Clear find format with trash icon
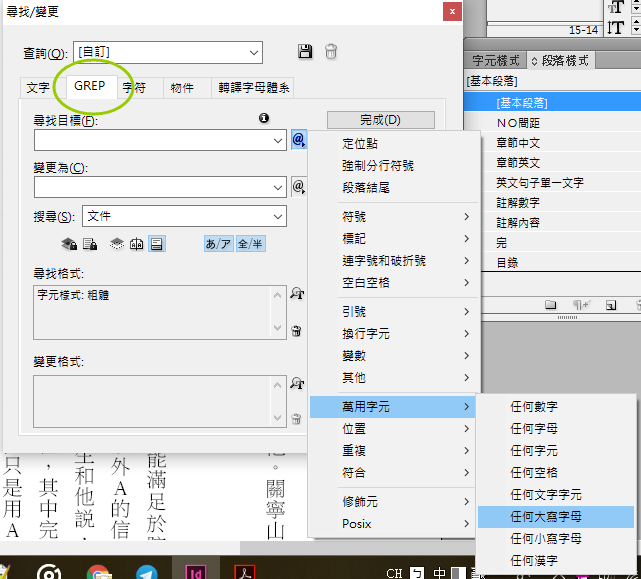This screenshot has height=579, width=641. (296, 330)
